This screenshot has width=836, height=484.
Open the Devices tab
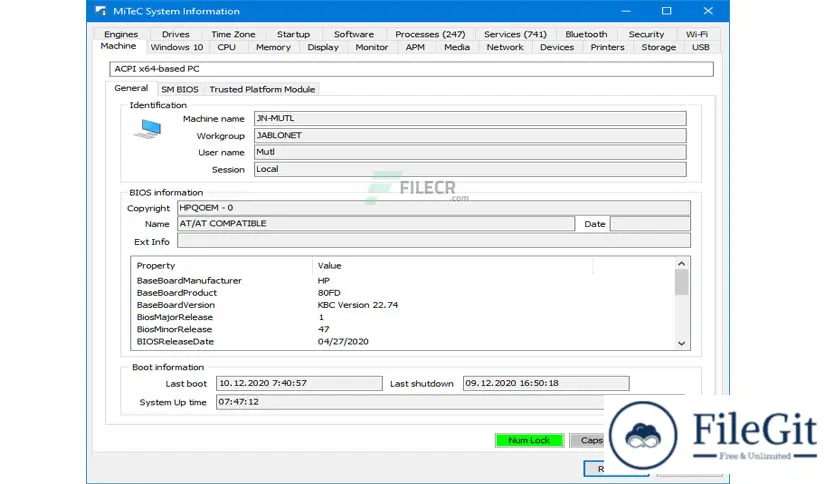pyautogui.click(x=557, y=47)
